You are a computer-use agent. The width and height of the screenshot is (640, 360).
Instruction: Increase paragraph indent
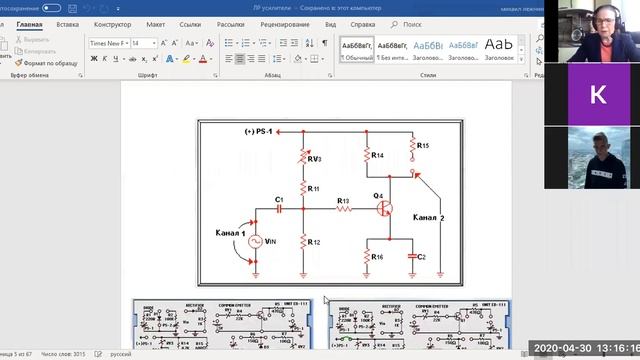294,43
